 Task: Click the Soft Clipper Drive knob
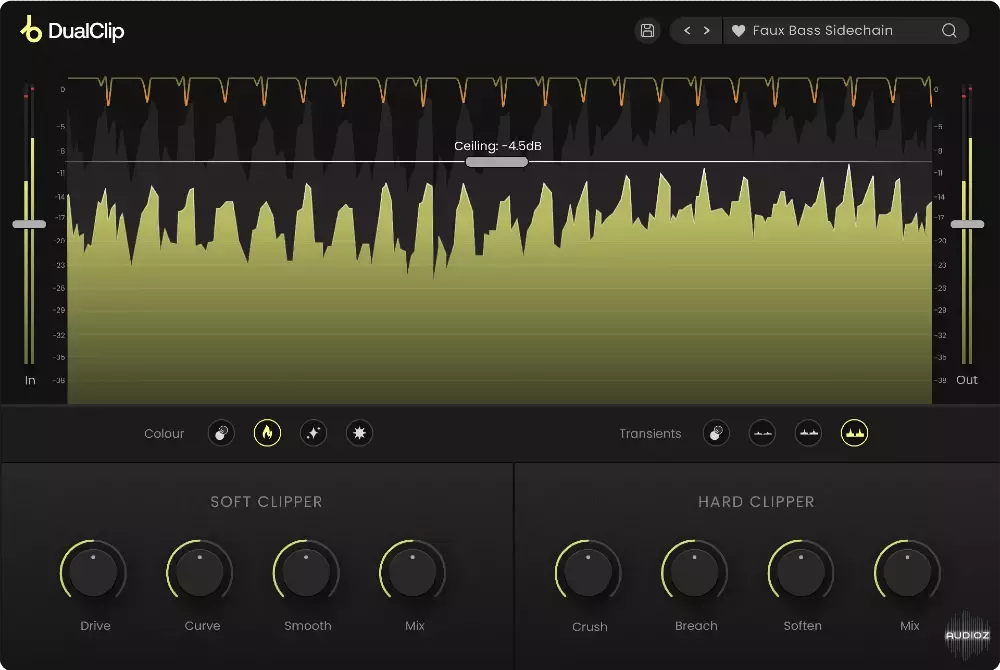(93, 572)
